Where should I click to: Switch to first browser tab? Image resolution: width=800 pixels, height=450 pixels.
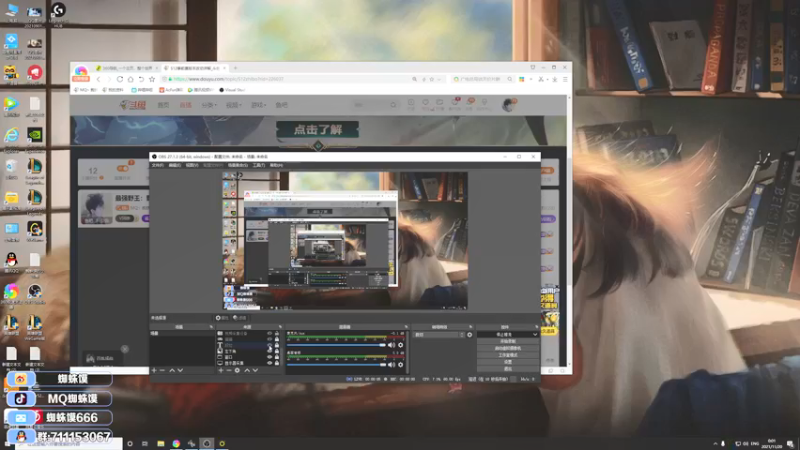125,68
